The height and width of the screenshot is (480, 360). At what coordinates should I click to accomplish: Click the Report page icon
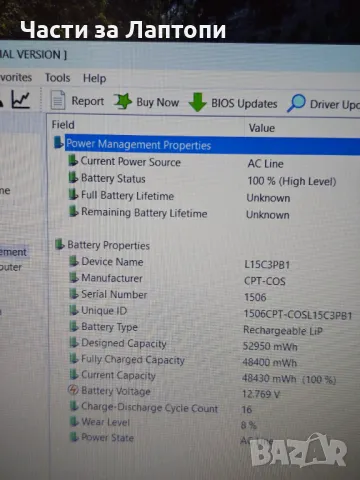pyautogui.click(x=58, y=100)
